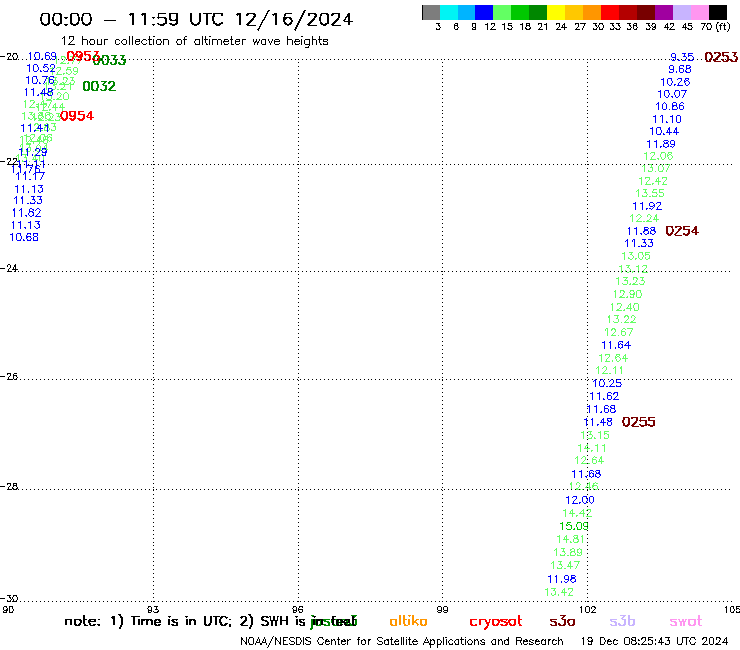Click the wave height value 11.10
The image size is (740, 650).
666,119
